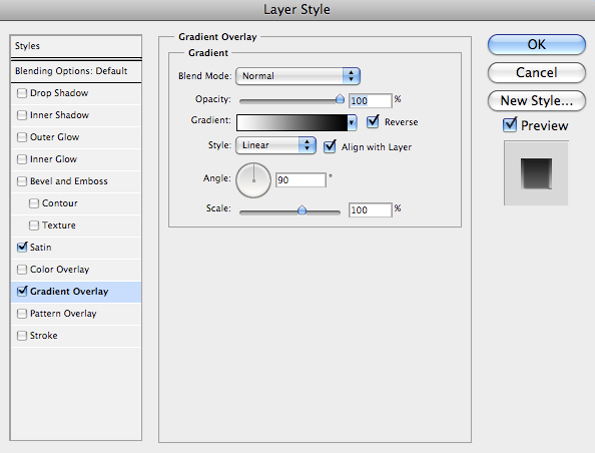Select the Color Overlay label

pos(60,269)
